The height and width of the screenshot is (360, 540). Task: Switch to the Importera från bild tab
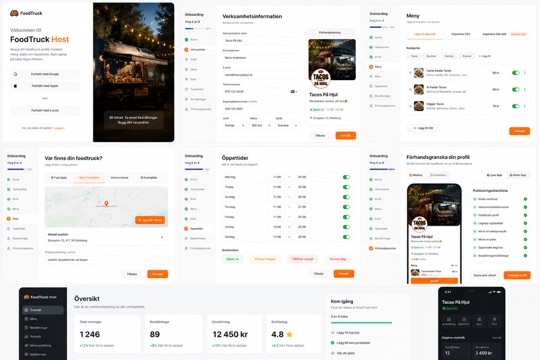pos(504,34)
